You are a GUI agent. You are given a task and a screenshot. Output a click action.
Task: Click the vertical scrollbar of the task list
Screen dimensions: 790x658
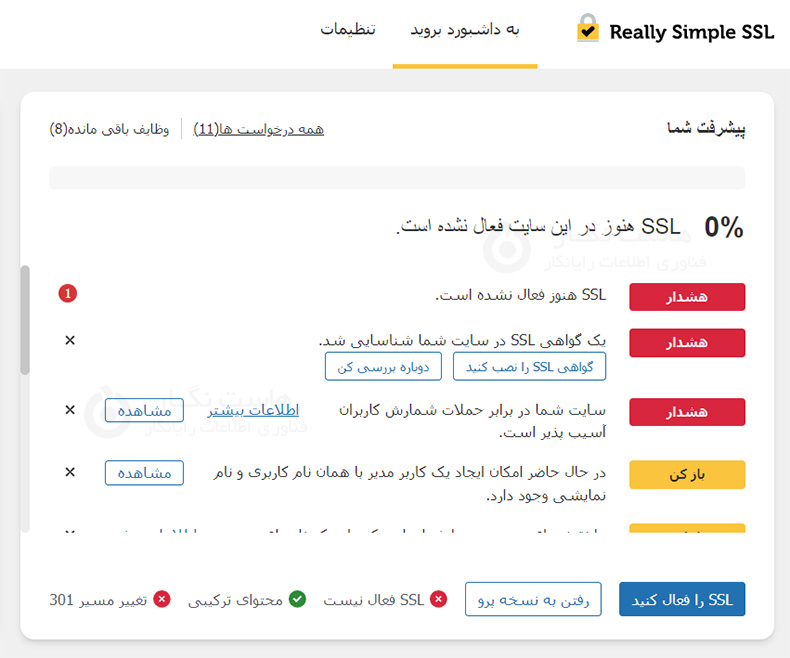point(25,320)
